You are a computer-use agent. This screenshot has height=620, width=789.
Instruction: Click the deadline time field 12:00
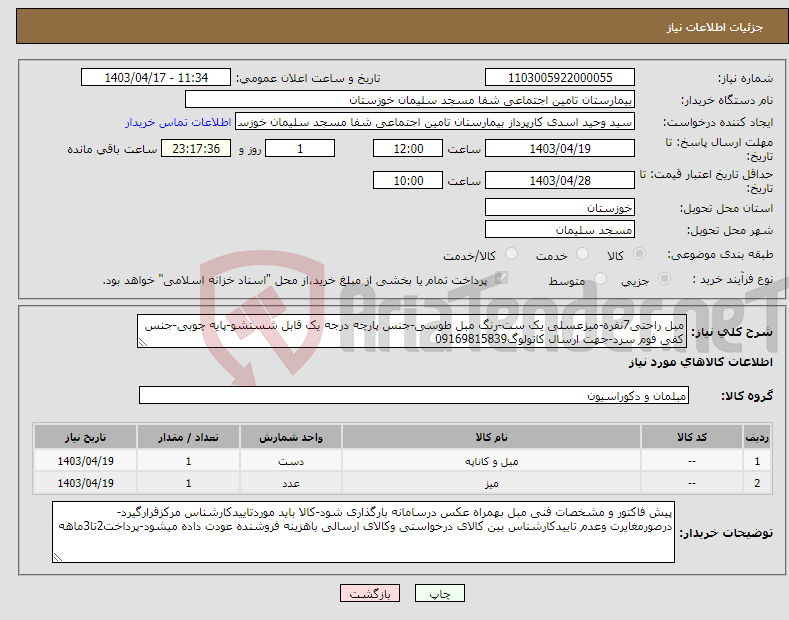pyautogui.click(x=408, y=148)
